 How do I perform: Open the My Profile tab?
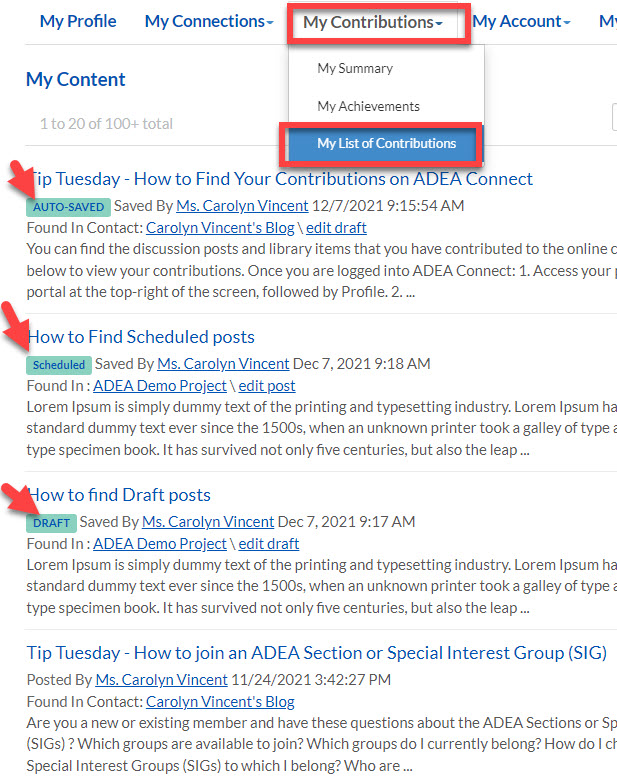[x=78, y=21]
